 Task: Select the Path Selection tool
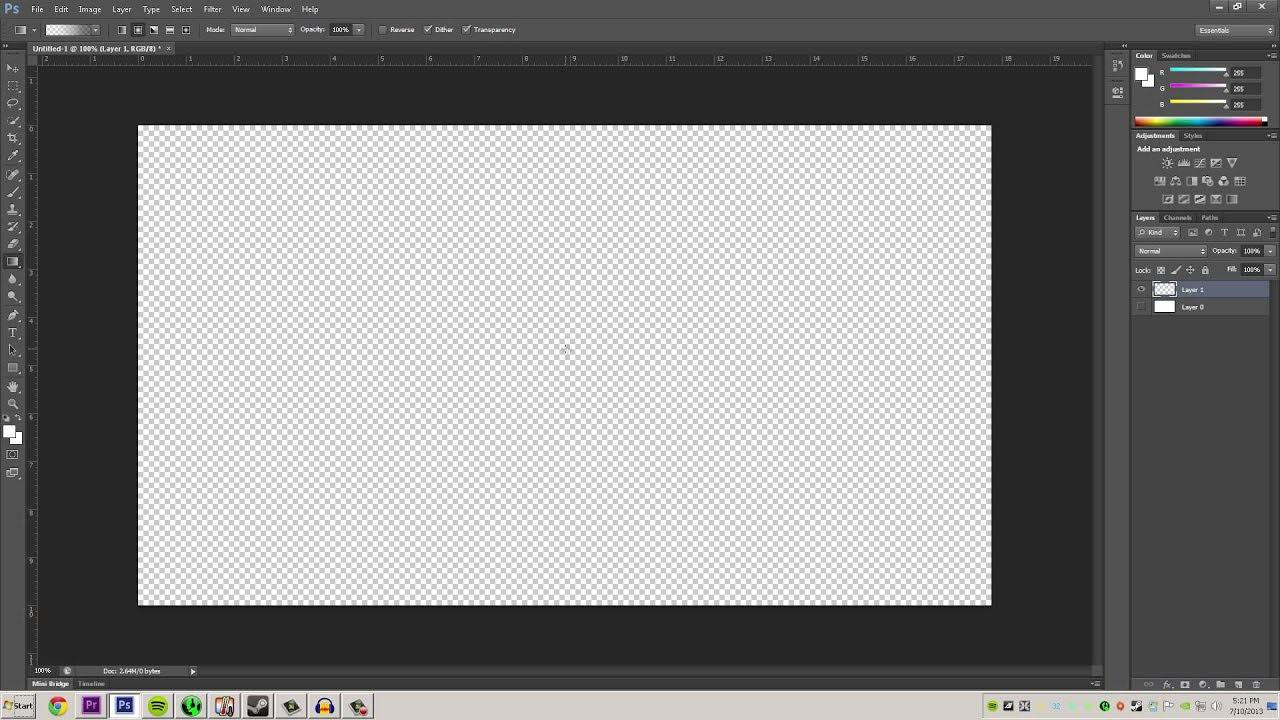pyautogui.click(x=13, y=350)
